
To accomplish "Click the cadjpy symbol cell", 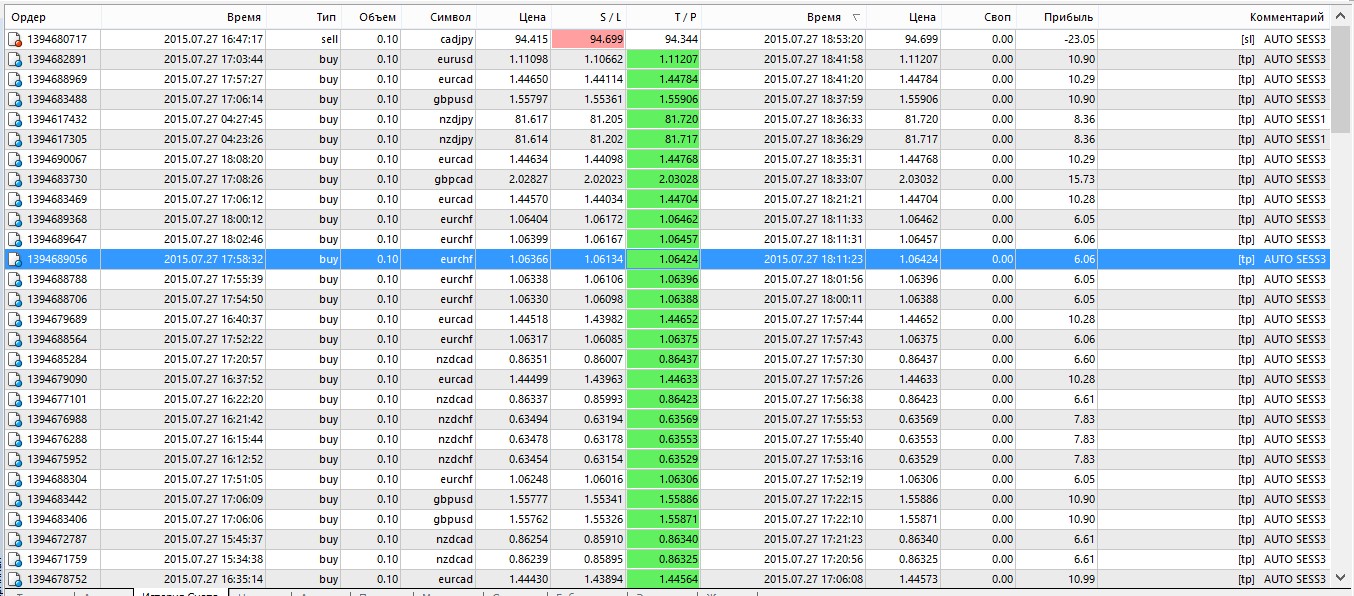I will (457, 39).
